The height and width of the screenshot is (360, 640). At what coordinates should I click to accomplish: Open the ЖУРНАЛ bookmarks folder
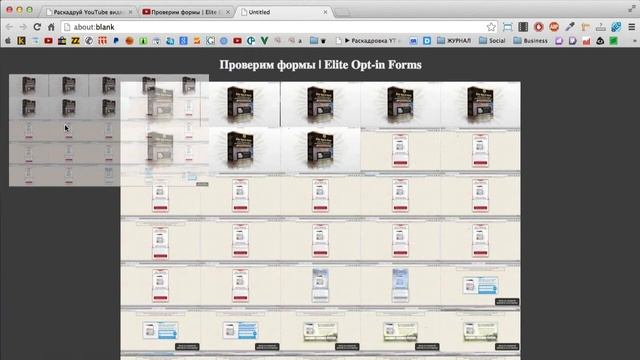pyautogui.click(x=453, y=40)
